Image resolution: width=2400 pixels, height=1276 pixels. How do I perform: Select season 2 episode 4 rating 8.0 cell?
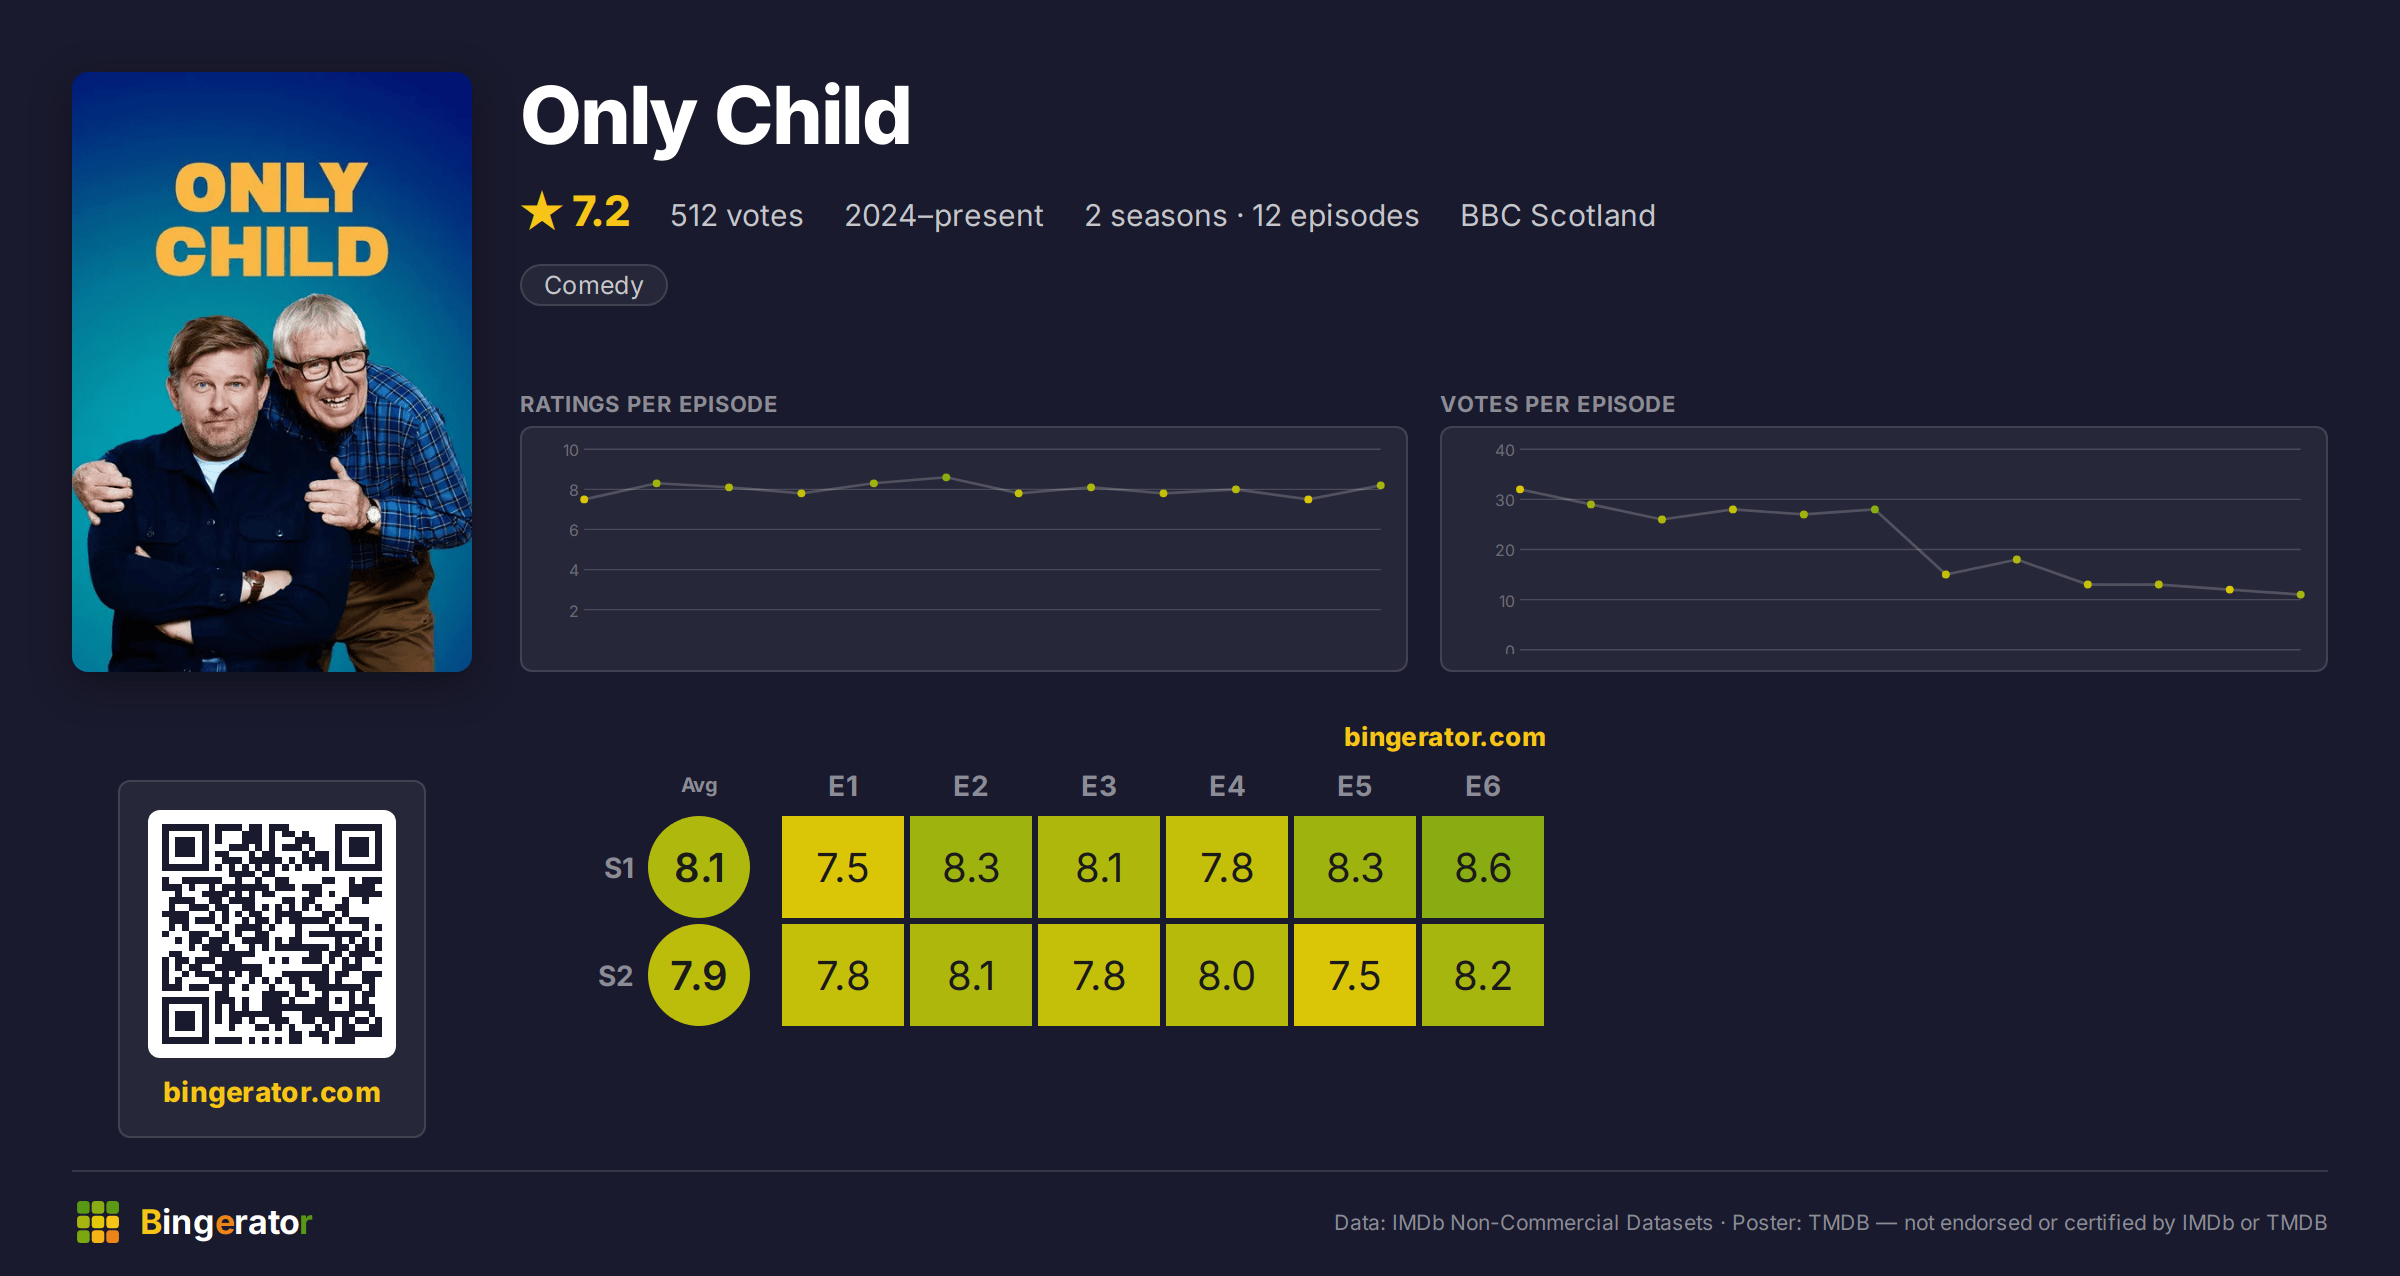(x=1227, y=975)
